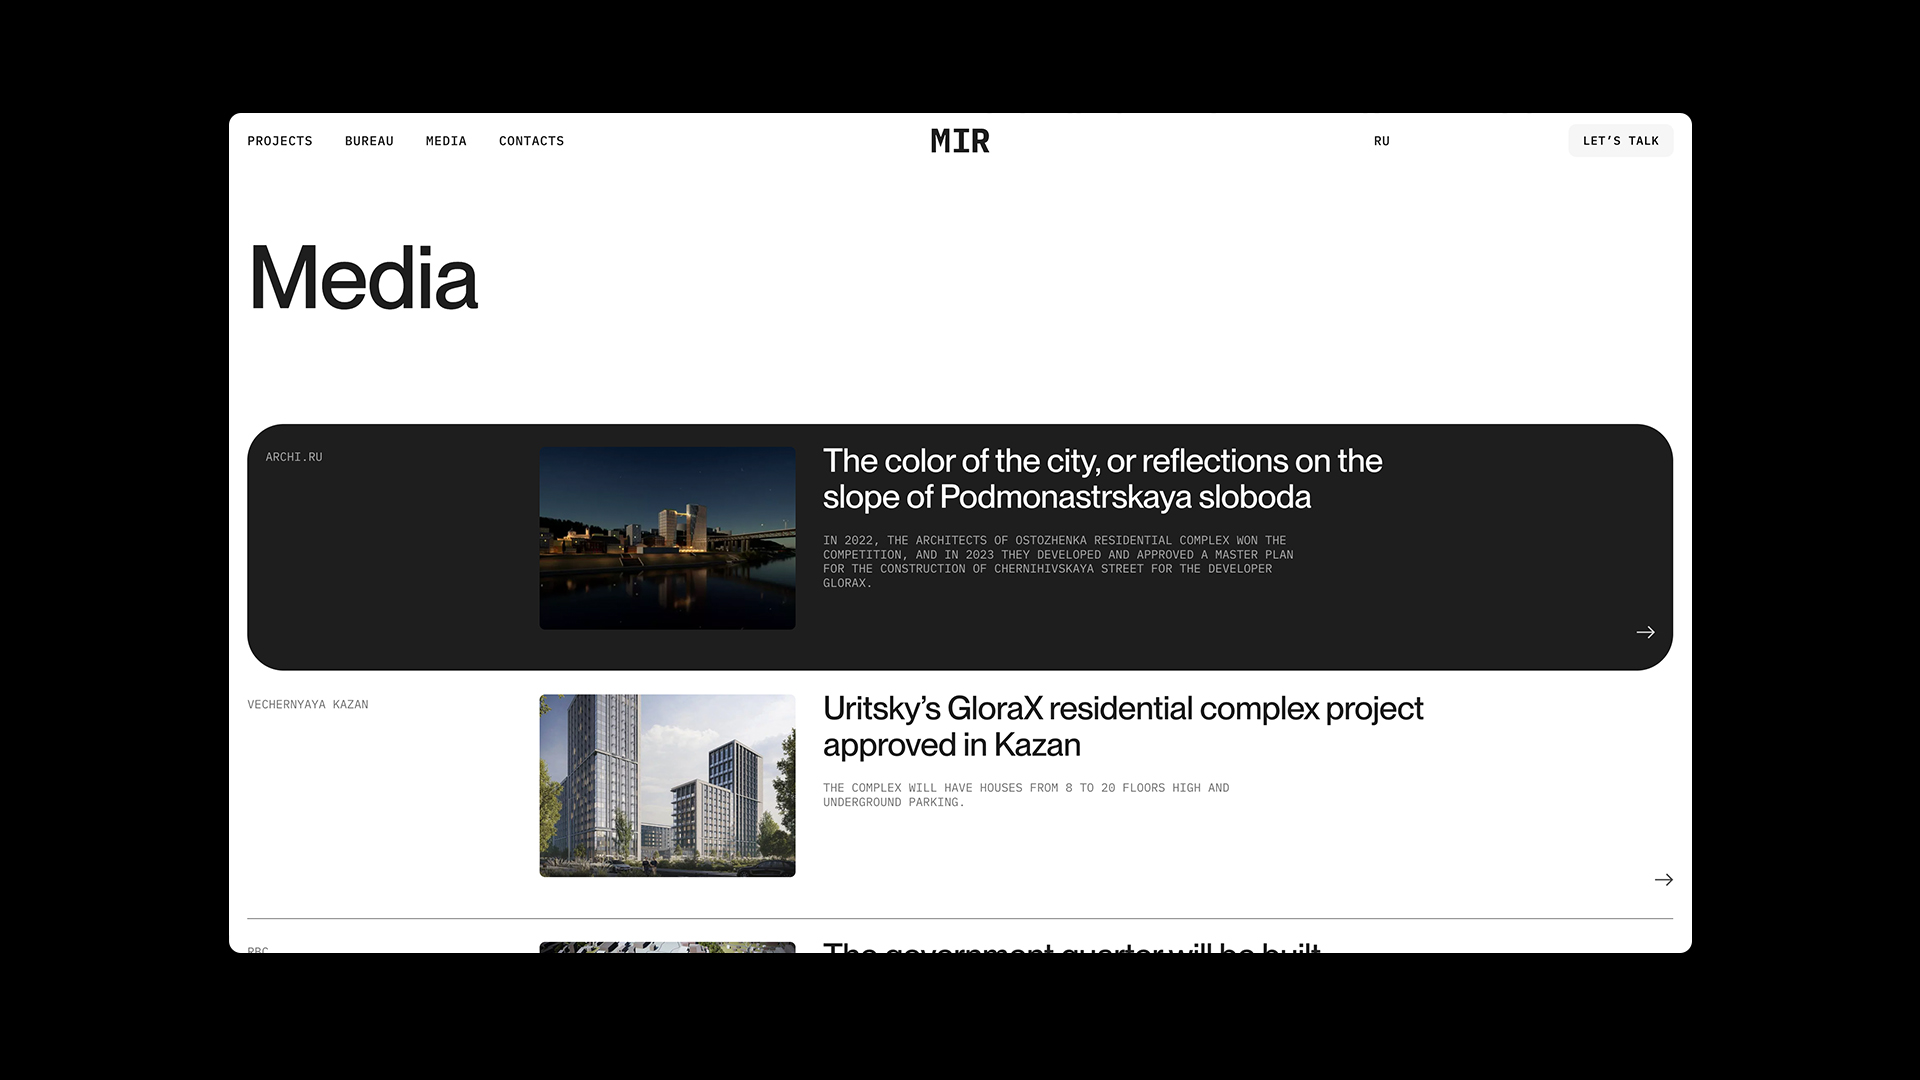Click the partially visible third article thumbnail
Image resolution: width=1920 pixels, height=1080 pixels.
(x=667, y=946)
